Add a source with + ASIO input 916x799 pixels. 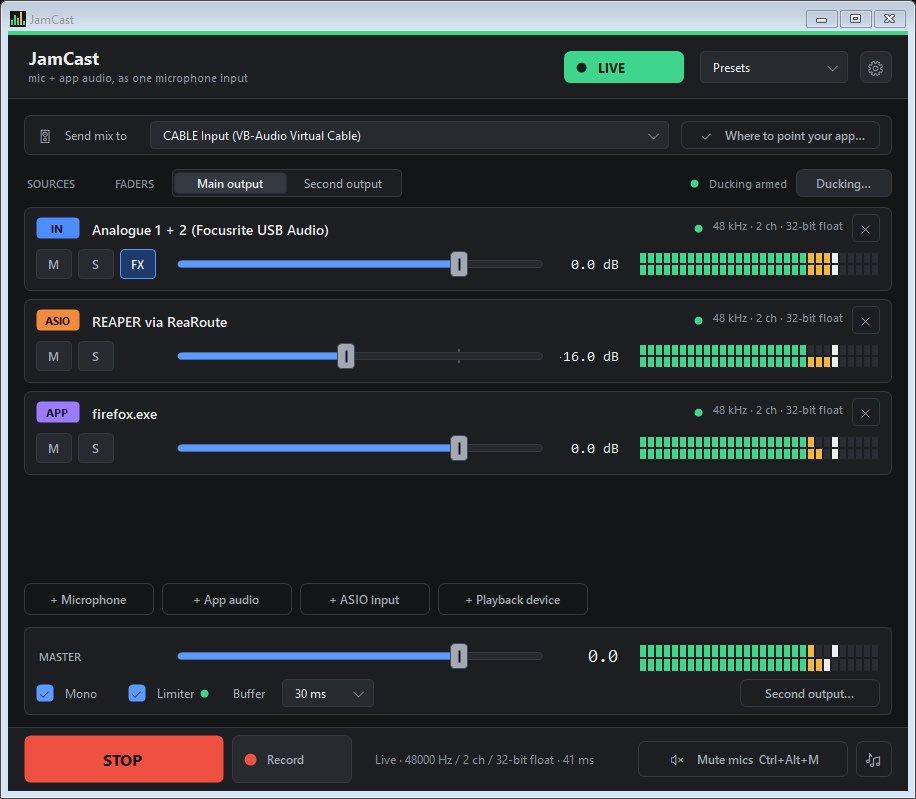365,599
